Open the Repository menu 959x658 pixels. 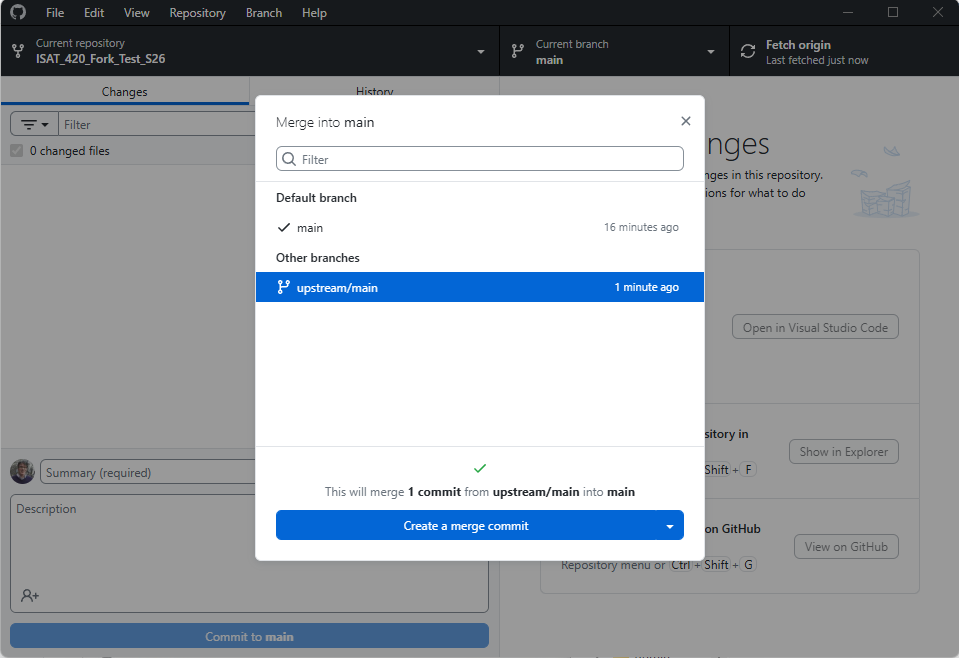197,13
